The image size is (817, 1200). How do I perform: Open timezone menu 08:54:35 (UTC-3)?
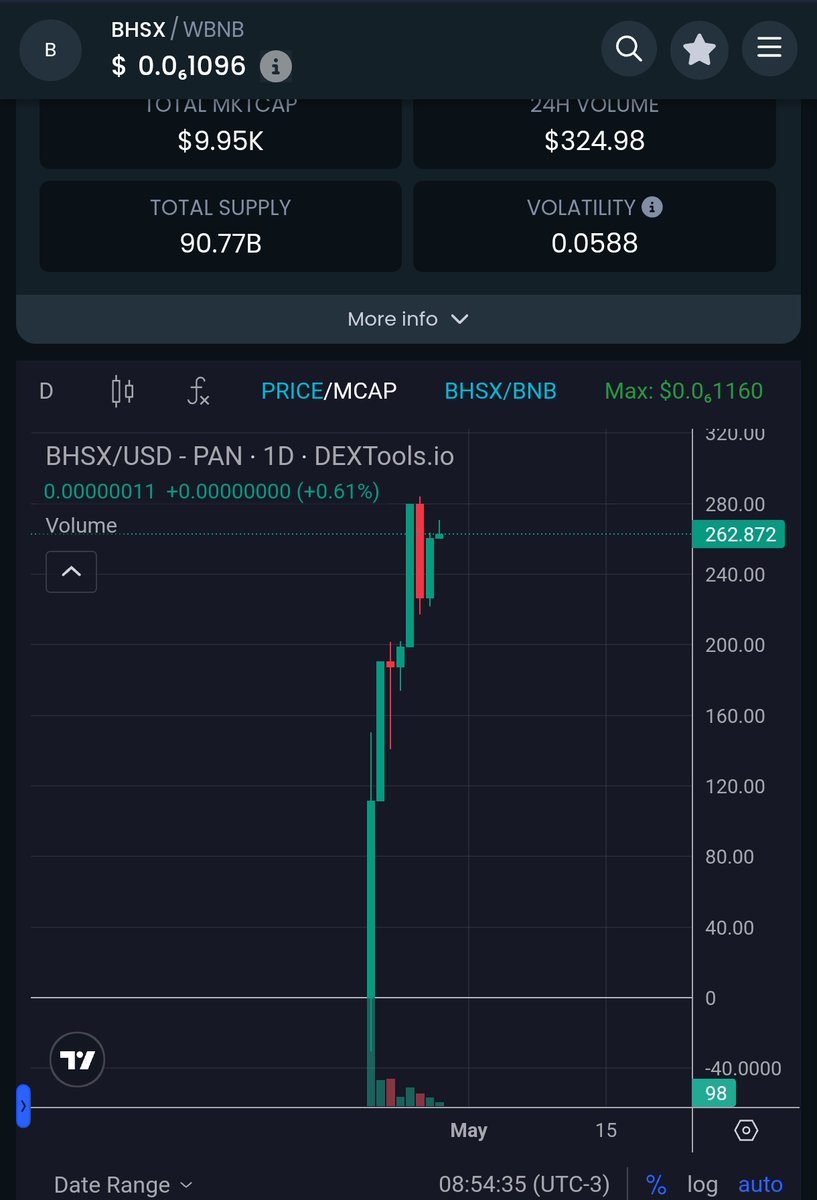tap(524, 1185)
